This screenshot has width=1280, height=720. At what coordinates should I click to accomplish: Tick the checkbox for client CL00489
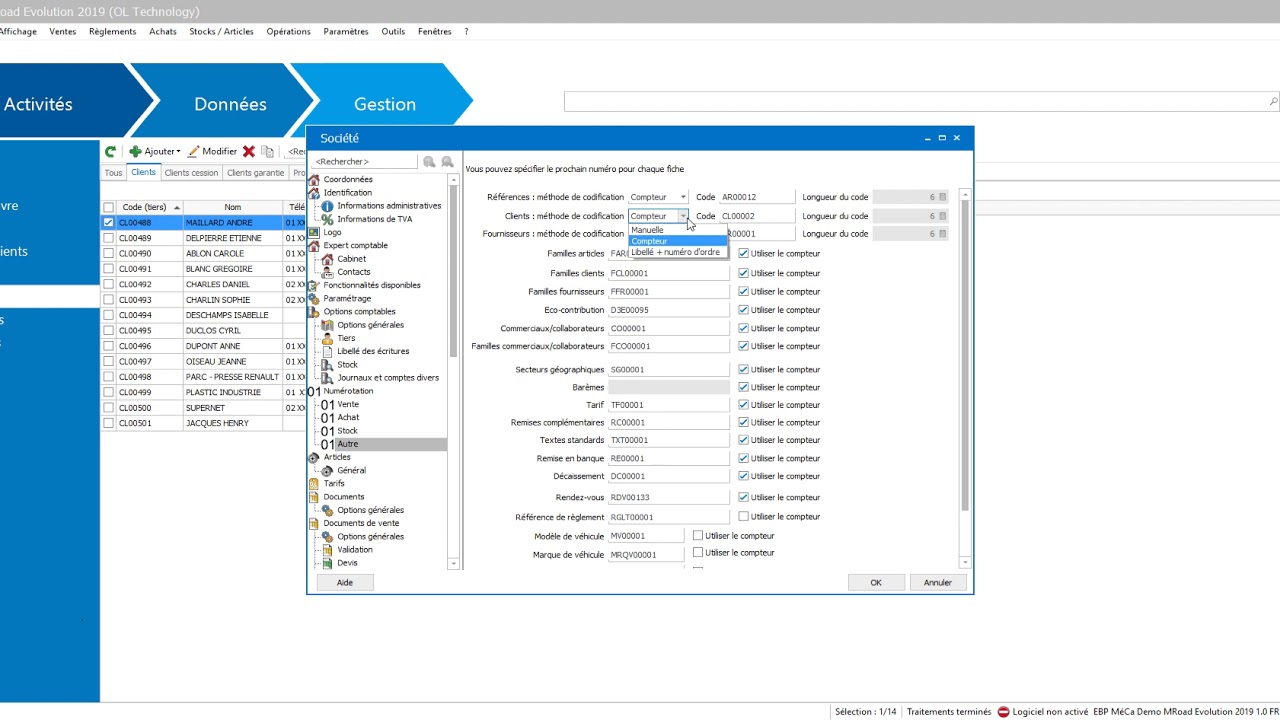tap(108, 238)
